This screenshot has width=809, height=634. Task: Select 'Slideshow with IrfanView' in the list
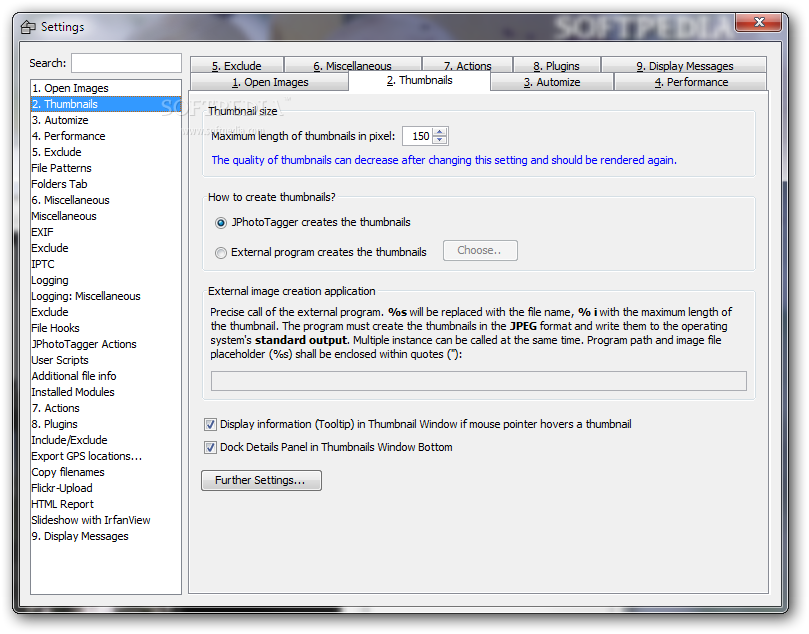[106, 520]
